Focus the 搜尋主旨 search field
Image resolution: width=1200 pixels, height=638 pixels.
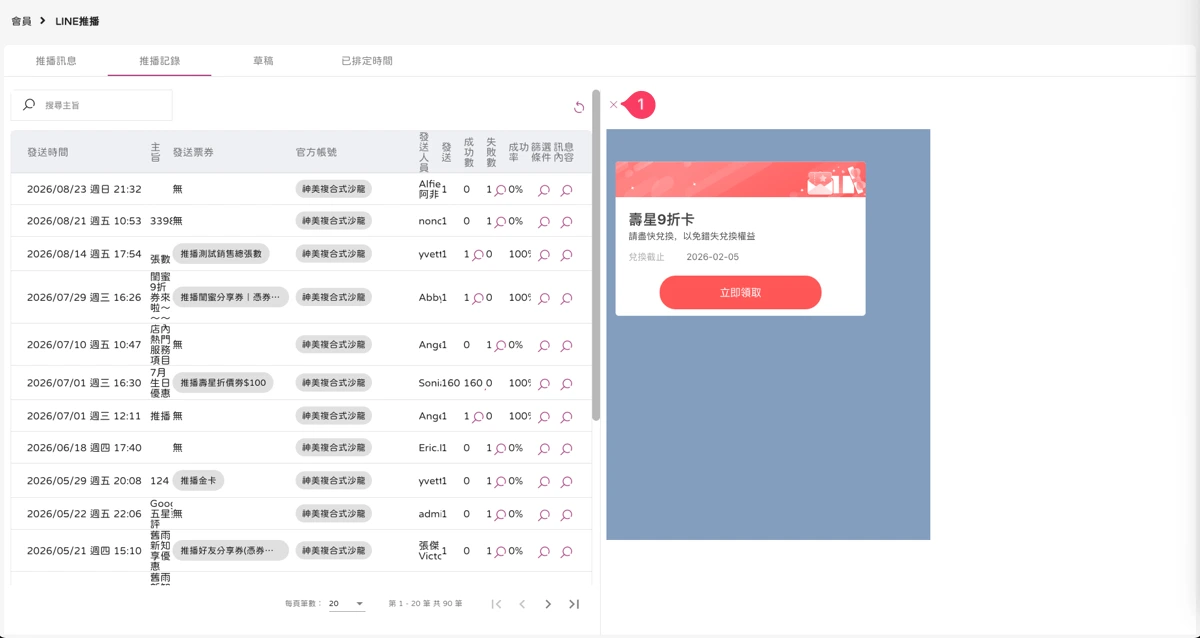92,105
